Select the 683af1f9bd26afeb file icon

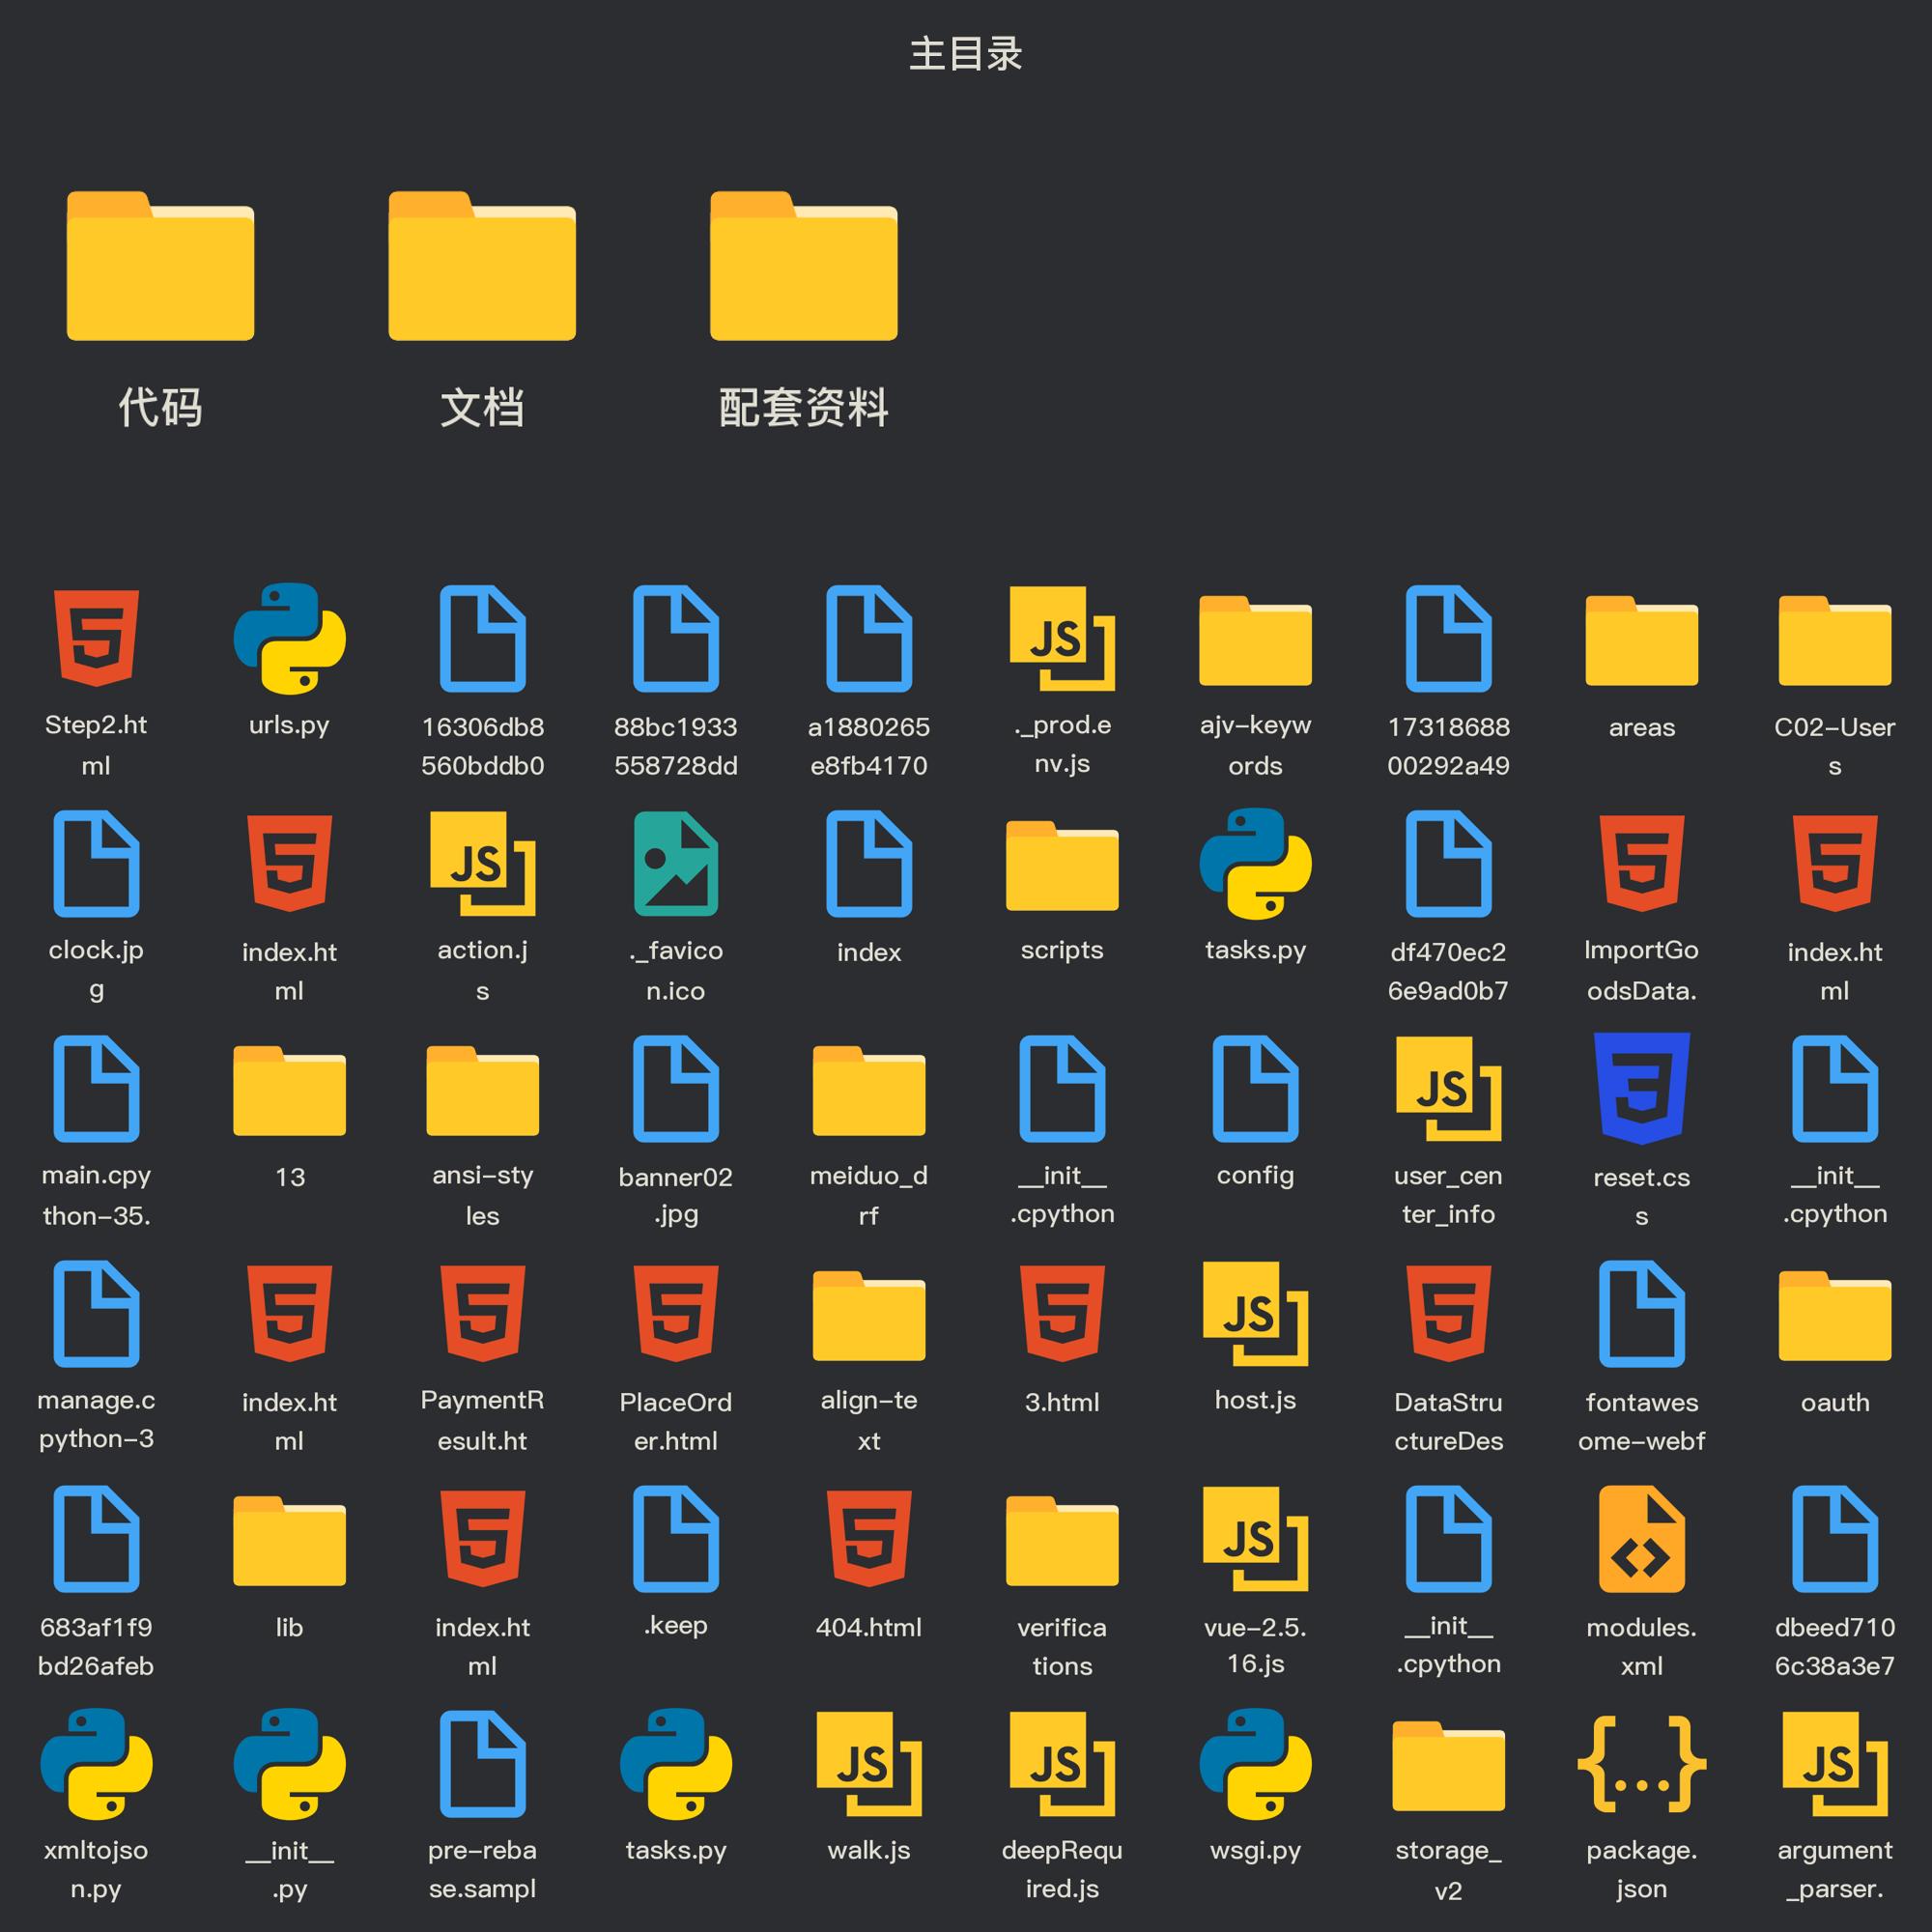[x=96, y=1538]
